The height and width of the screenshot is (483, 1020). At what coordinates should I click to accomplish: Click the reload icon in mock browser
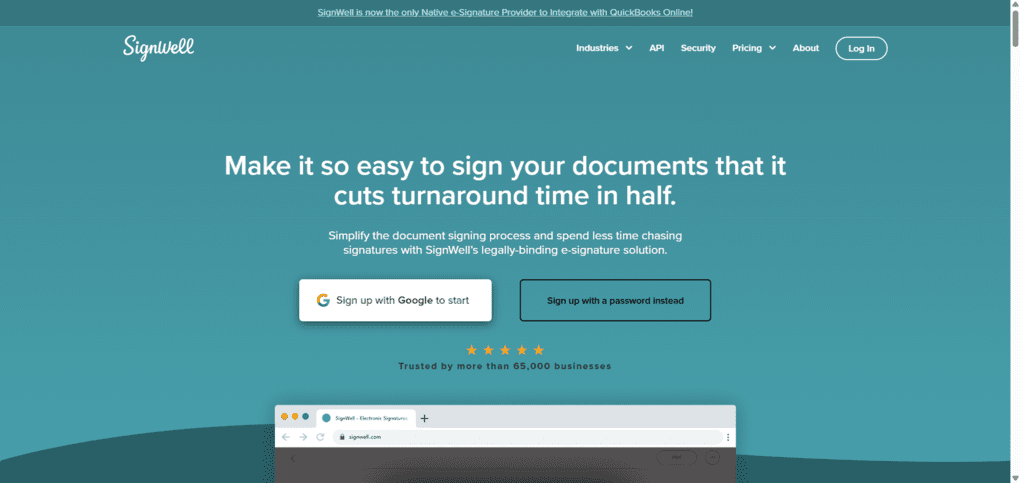(x=320, y=437)
